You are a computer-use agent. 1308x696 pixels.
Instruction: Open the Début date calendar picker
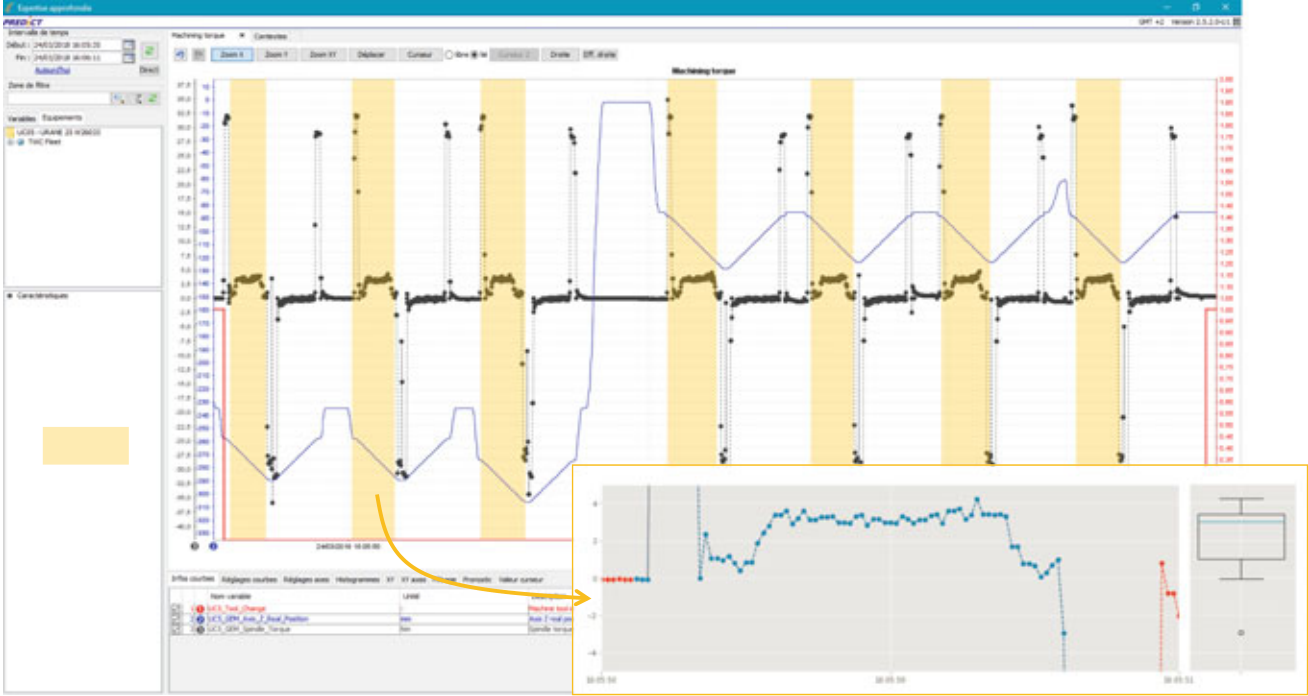[x=128, y=45]
